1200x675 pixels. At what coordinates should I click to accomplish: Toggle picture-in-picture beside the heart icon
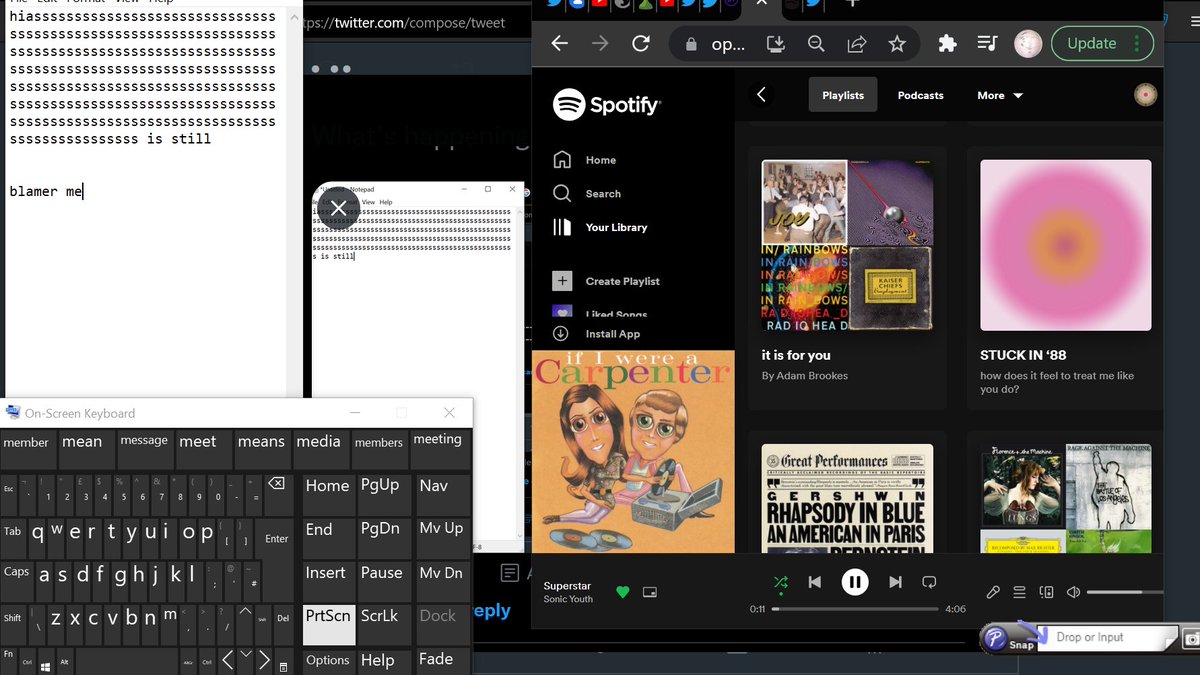click(x=650, y=592)
